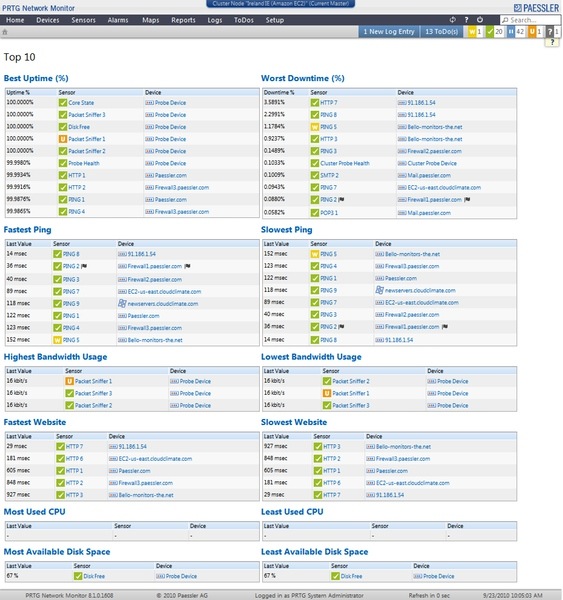Open Packet Sniffer 2 in Lowest Bandwidth Usage
This screenshot has height=600, width=563.
coord(351,381)
